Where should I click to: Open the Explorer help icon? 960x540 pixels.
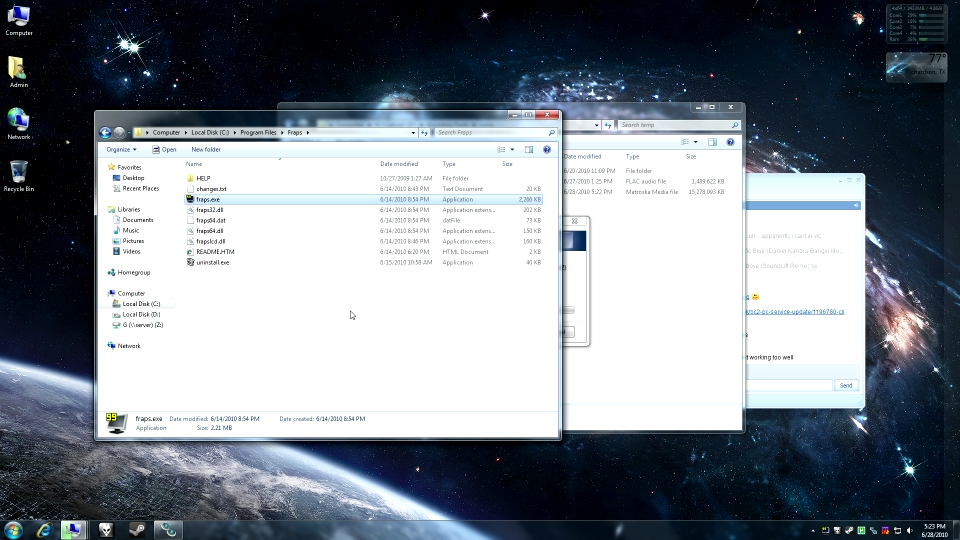pos(547,150)
